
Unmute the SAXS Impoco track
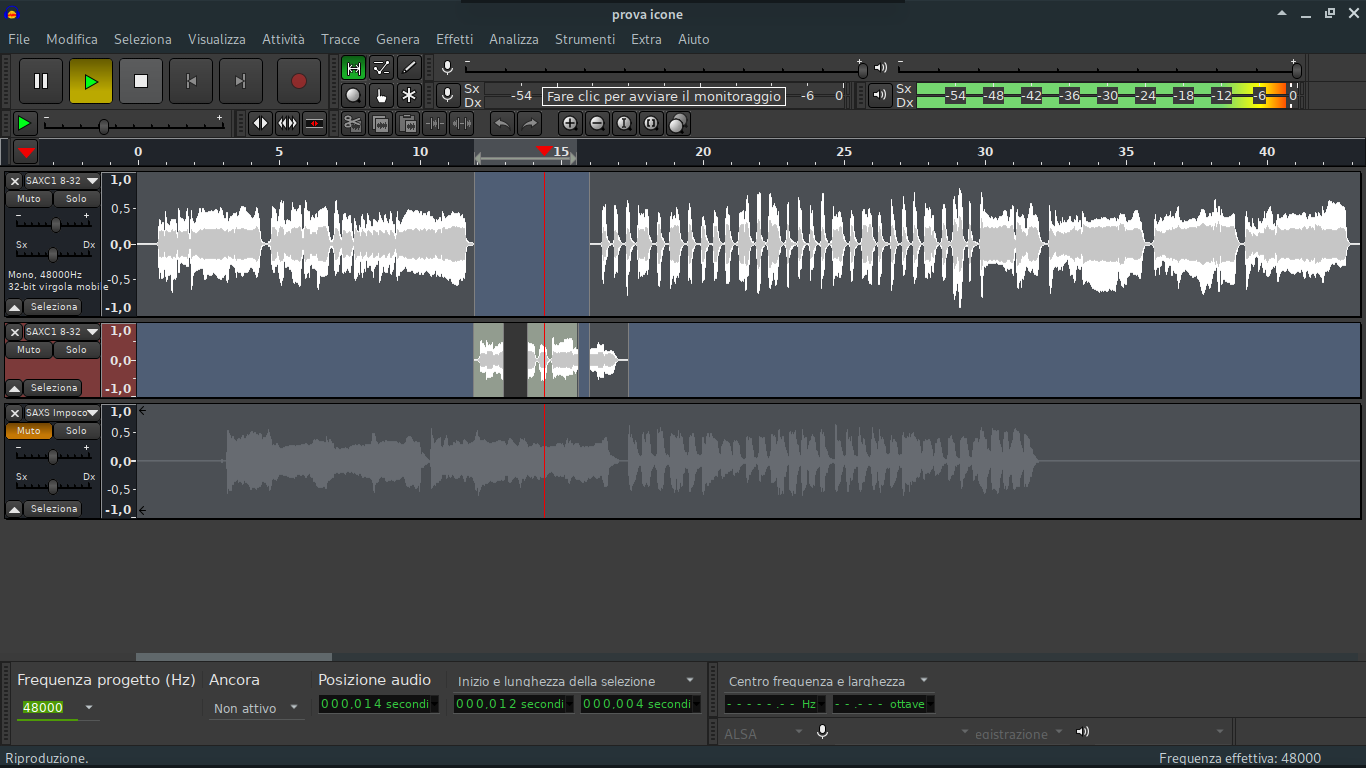point(29,431)
